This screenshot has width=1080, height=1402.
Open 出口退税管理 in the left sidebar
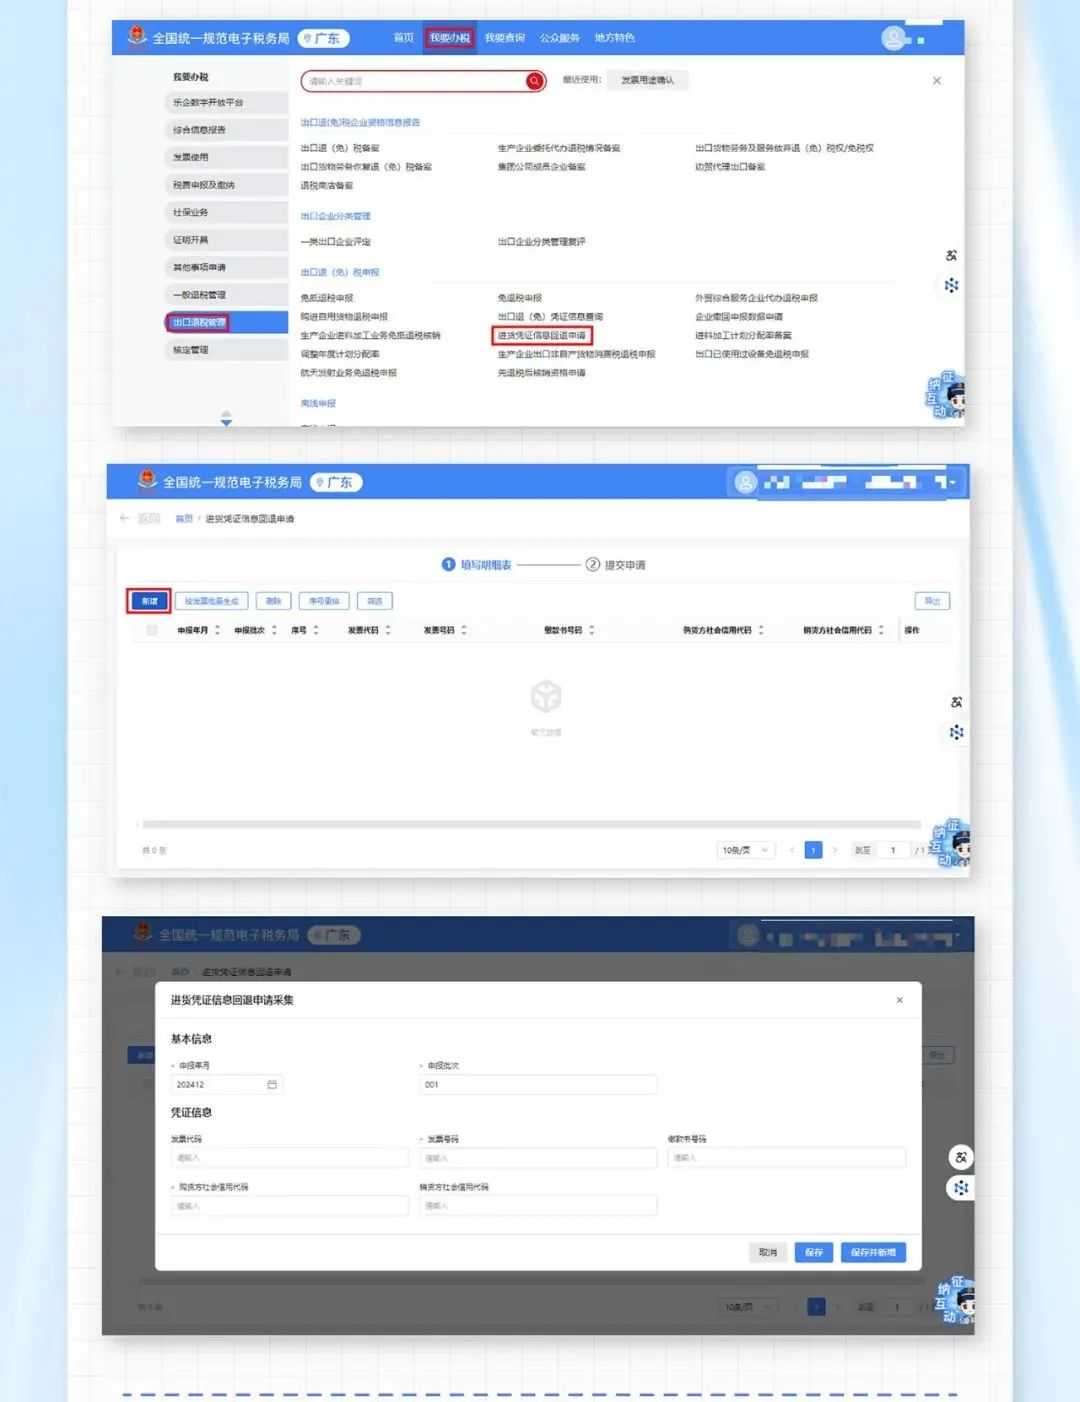(x=227, y=322)
